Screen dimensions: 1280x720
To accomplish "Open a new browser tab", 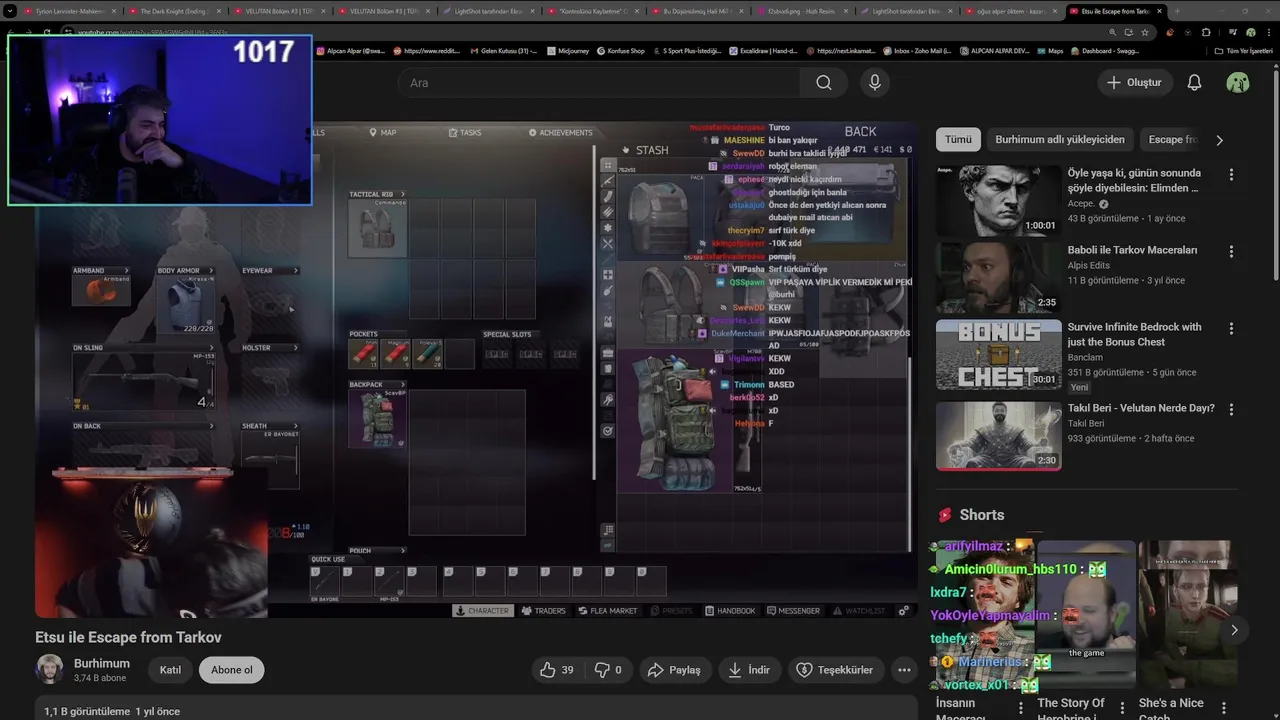I will pyautogui.click(x=1176, y=11).
